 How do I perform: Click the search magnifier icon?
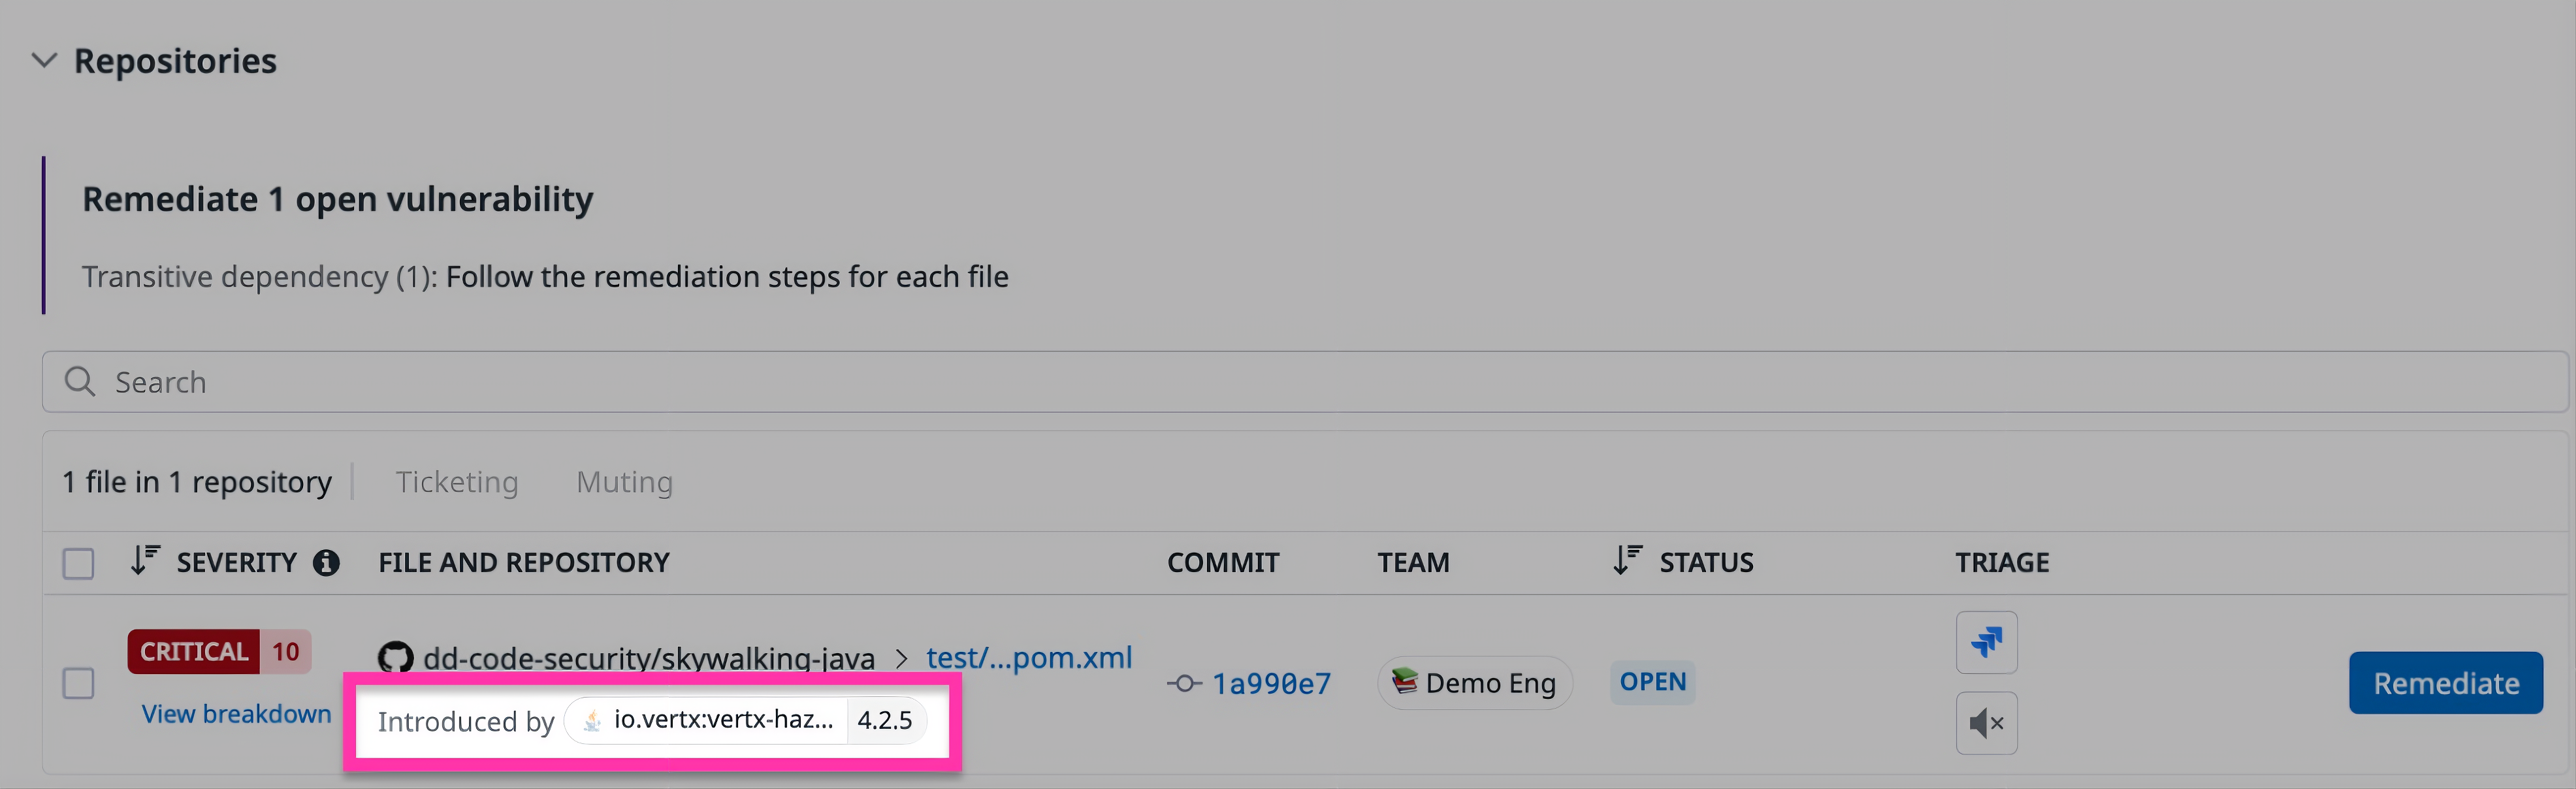(80, 381)
